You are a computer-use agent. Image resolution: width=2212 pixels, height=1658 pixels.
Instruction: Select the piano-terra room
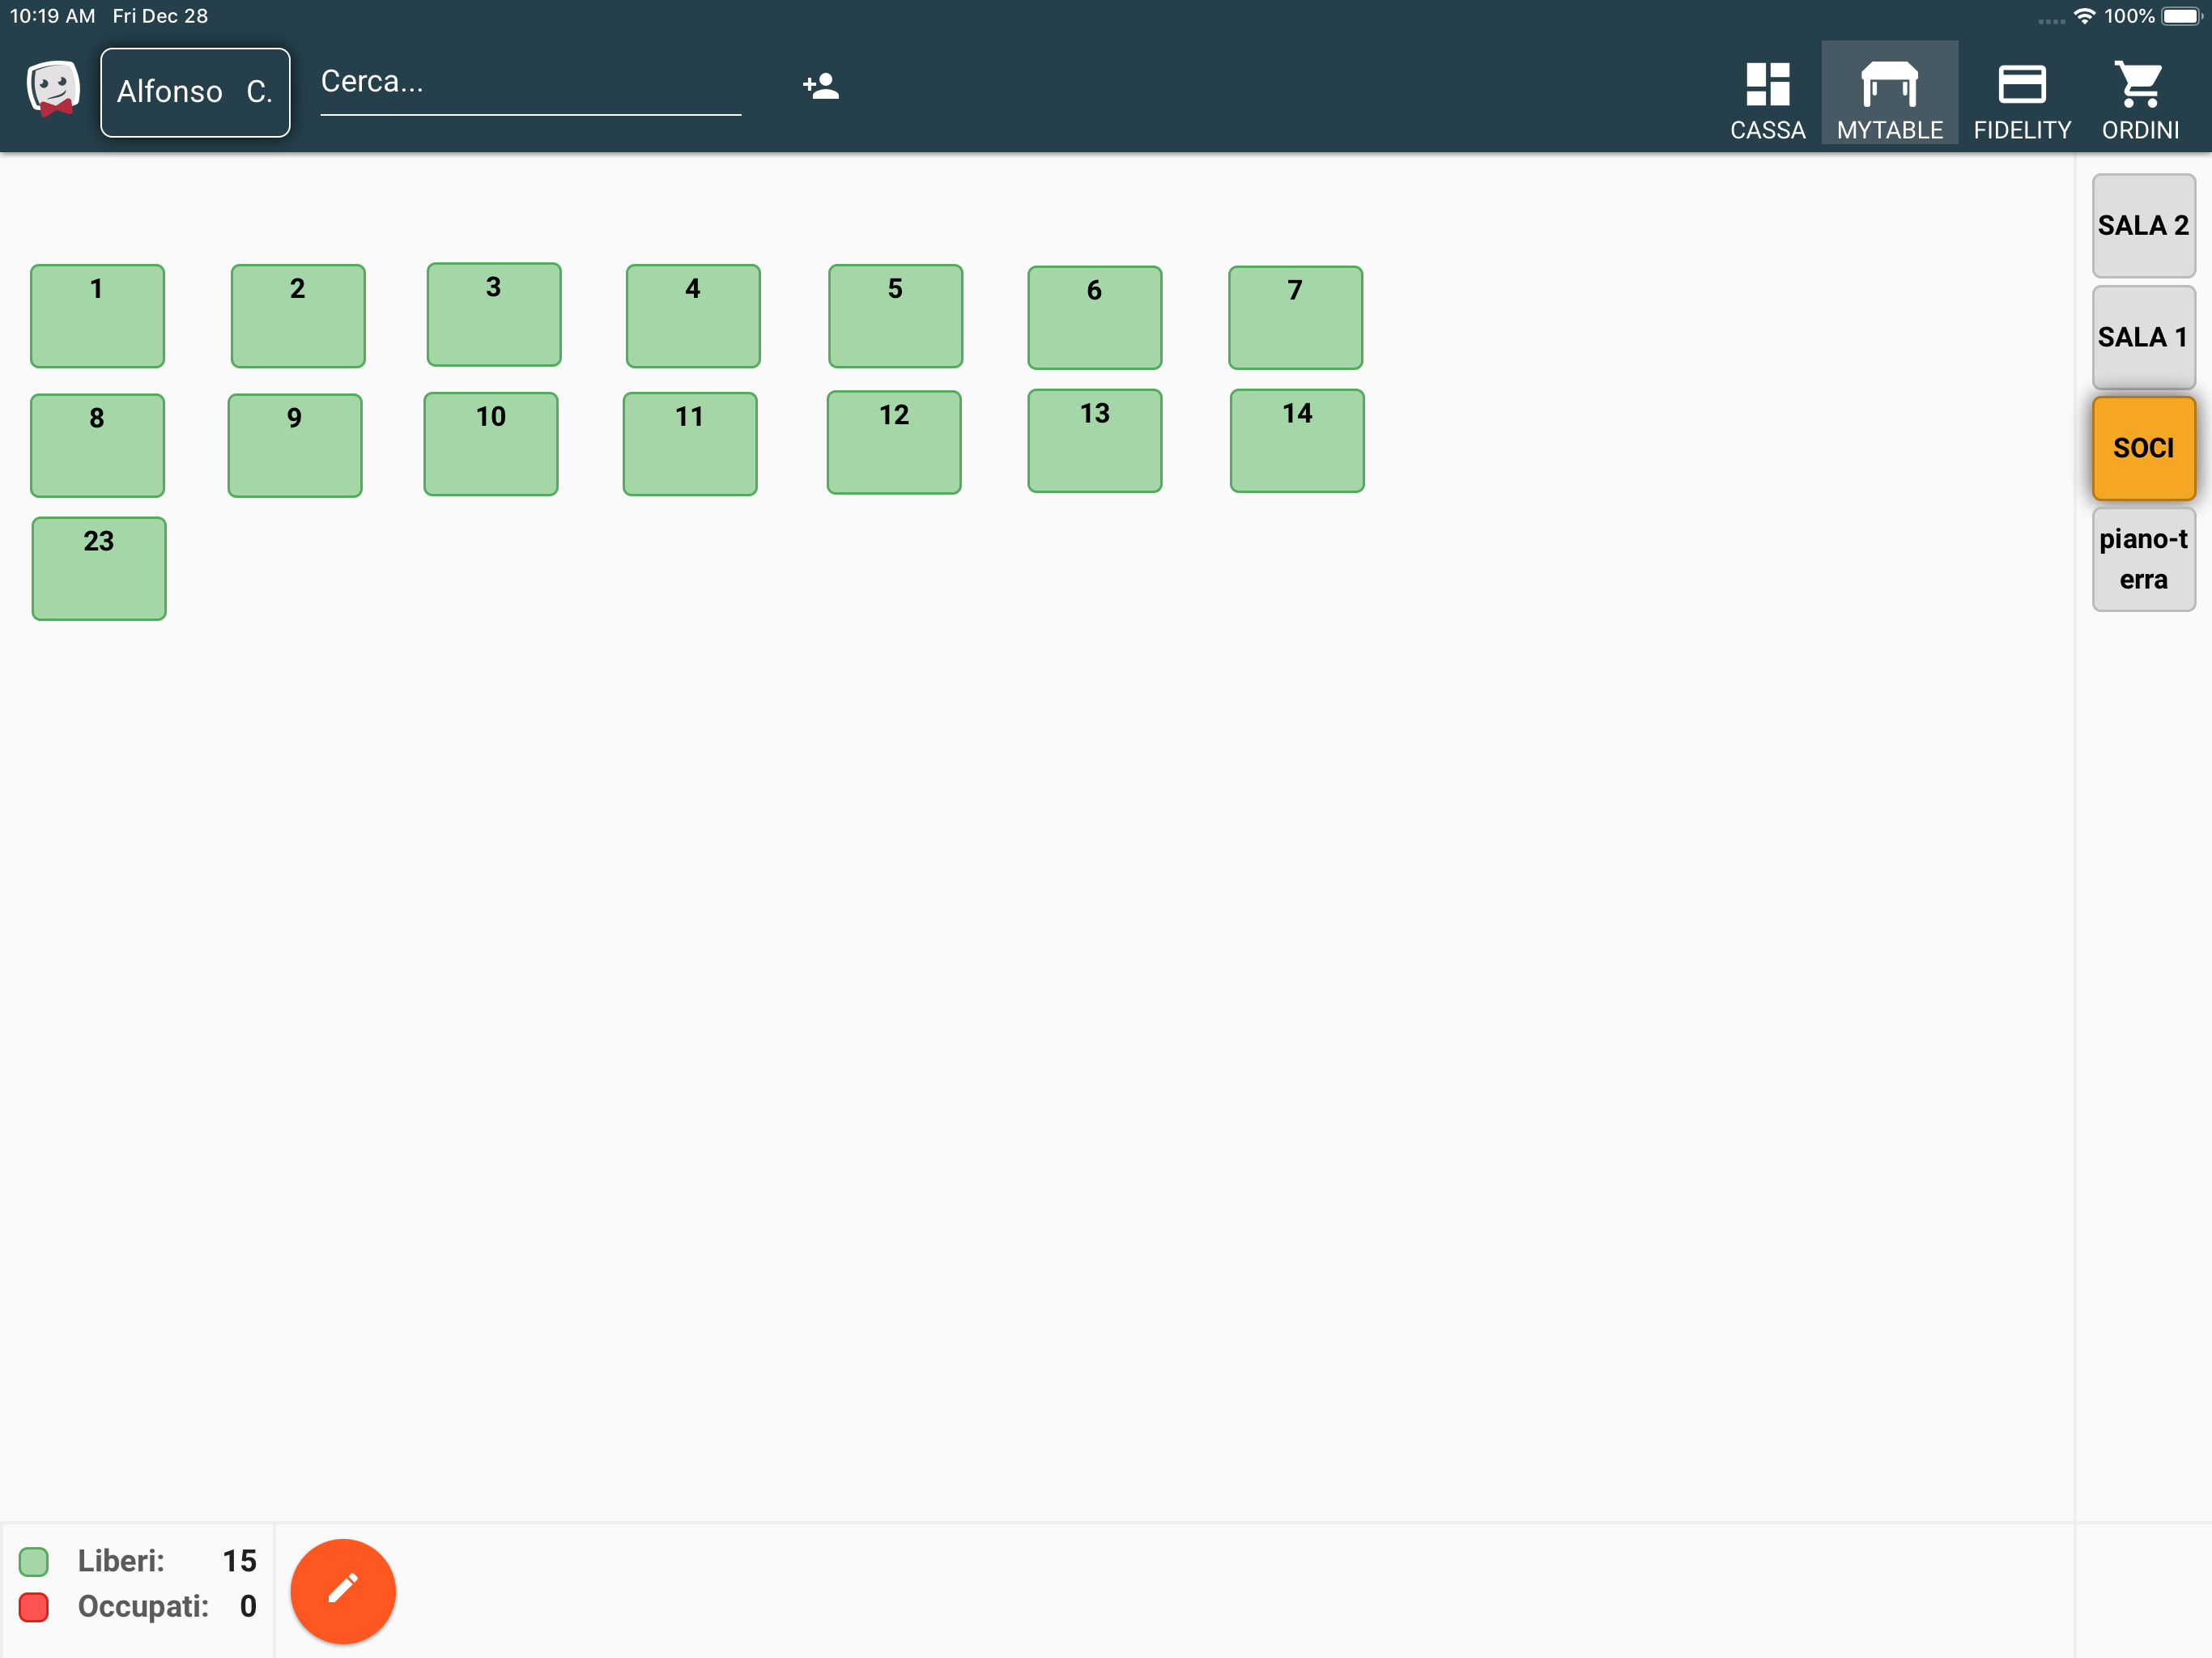point(2143,559)
